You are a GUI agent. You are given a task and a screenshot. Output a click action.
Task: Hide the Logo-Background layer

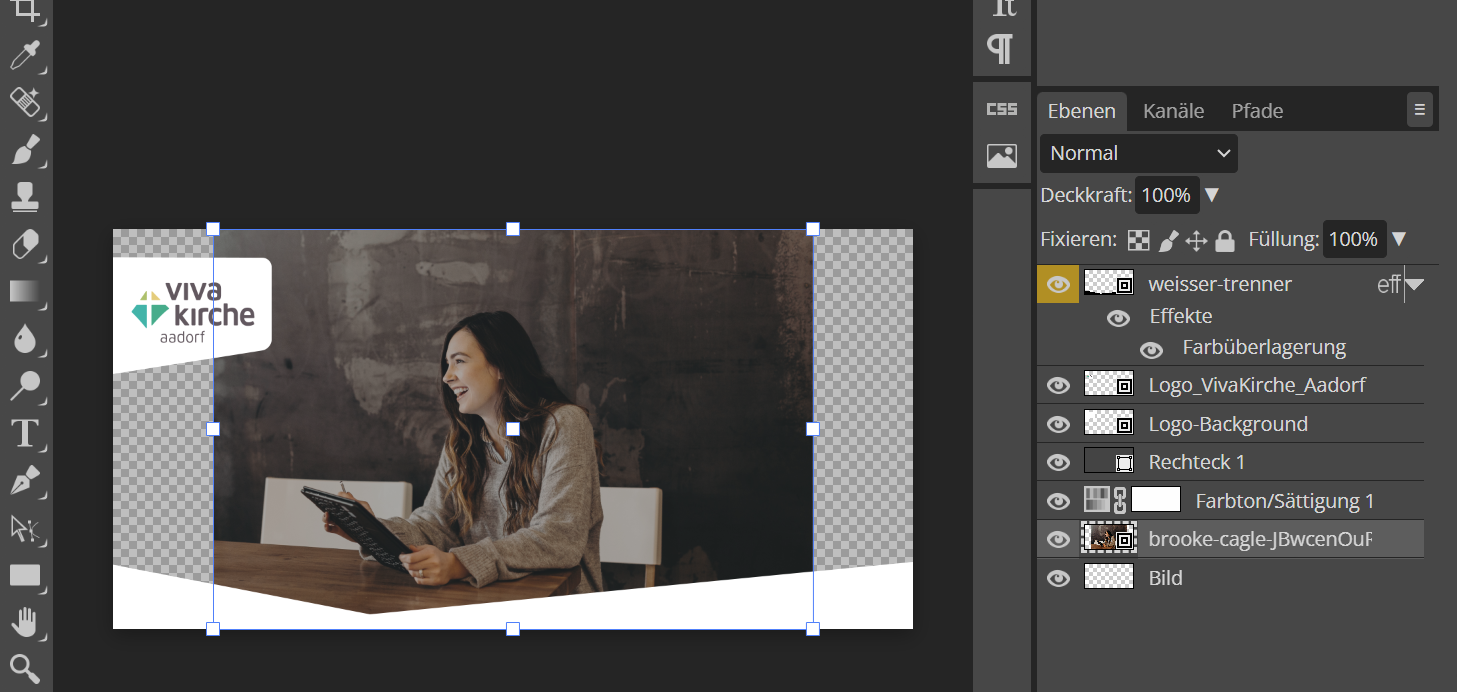pyautogui.click(x=1058, y=424)
